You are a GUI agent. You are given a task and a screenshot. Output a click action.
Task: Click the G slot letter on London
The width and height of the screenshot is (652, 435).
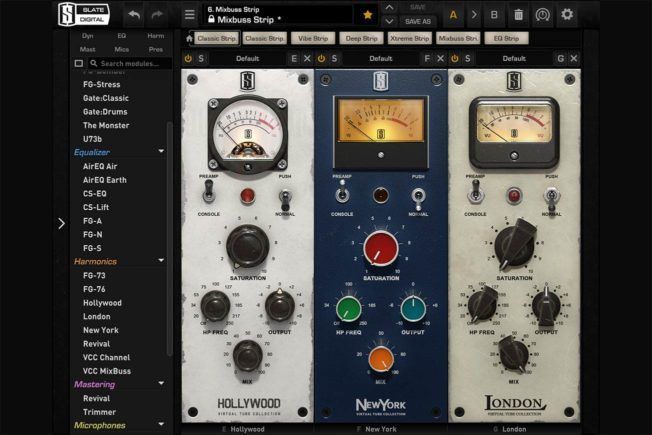pyautogui.click(x=561, y=59)
